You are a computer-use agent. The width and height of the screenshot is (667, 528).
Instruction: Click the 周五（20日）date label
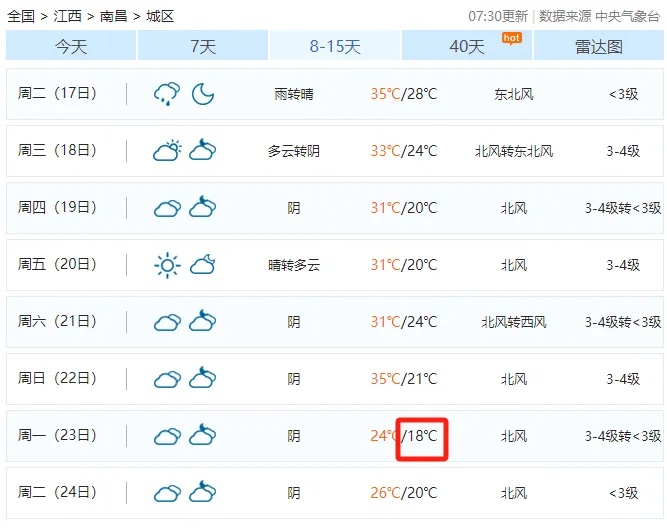click(57, 264)
